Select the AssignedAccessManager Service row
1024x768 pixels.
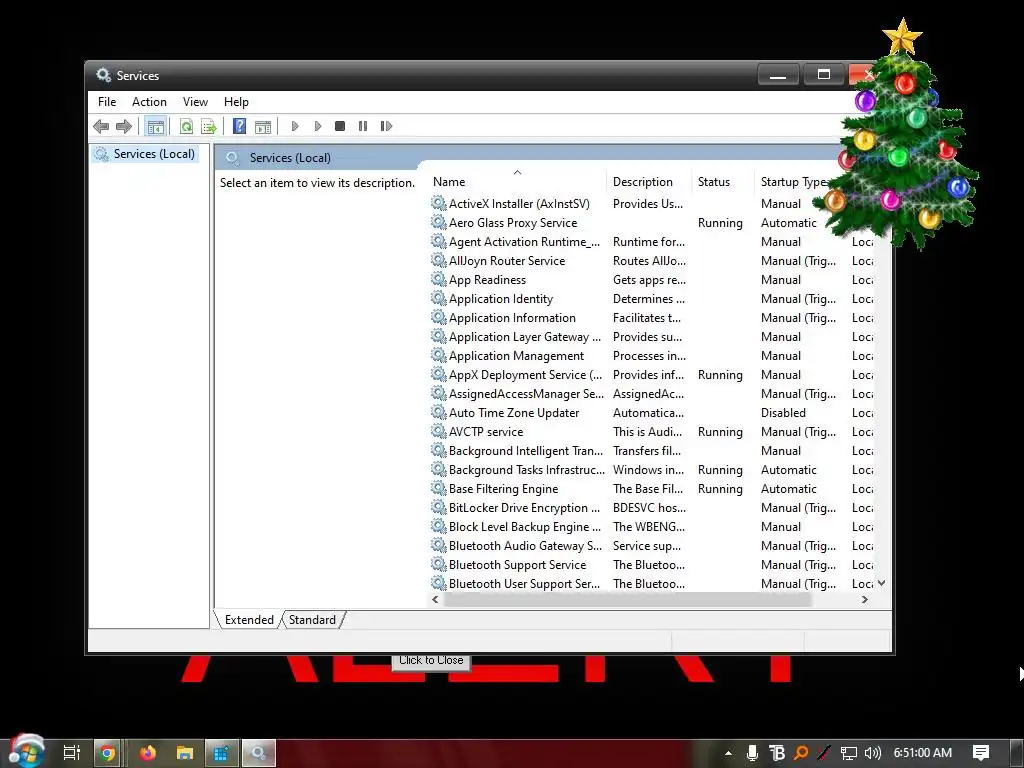tap(652, 394)
